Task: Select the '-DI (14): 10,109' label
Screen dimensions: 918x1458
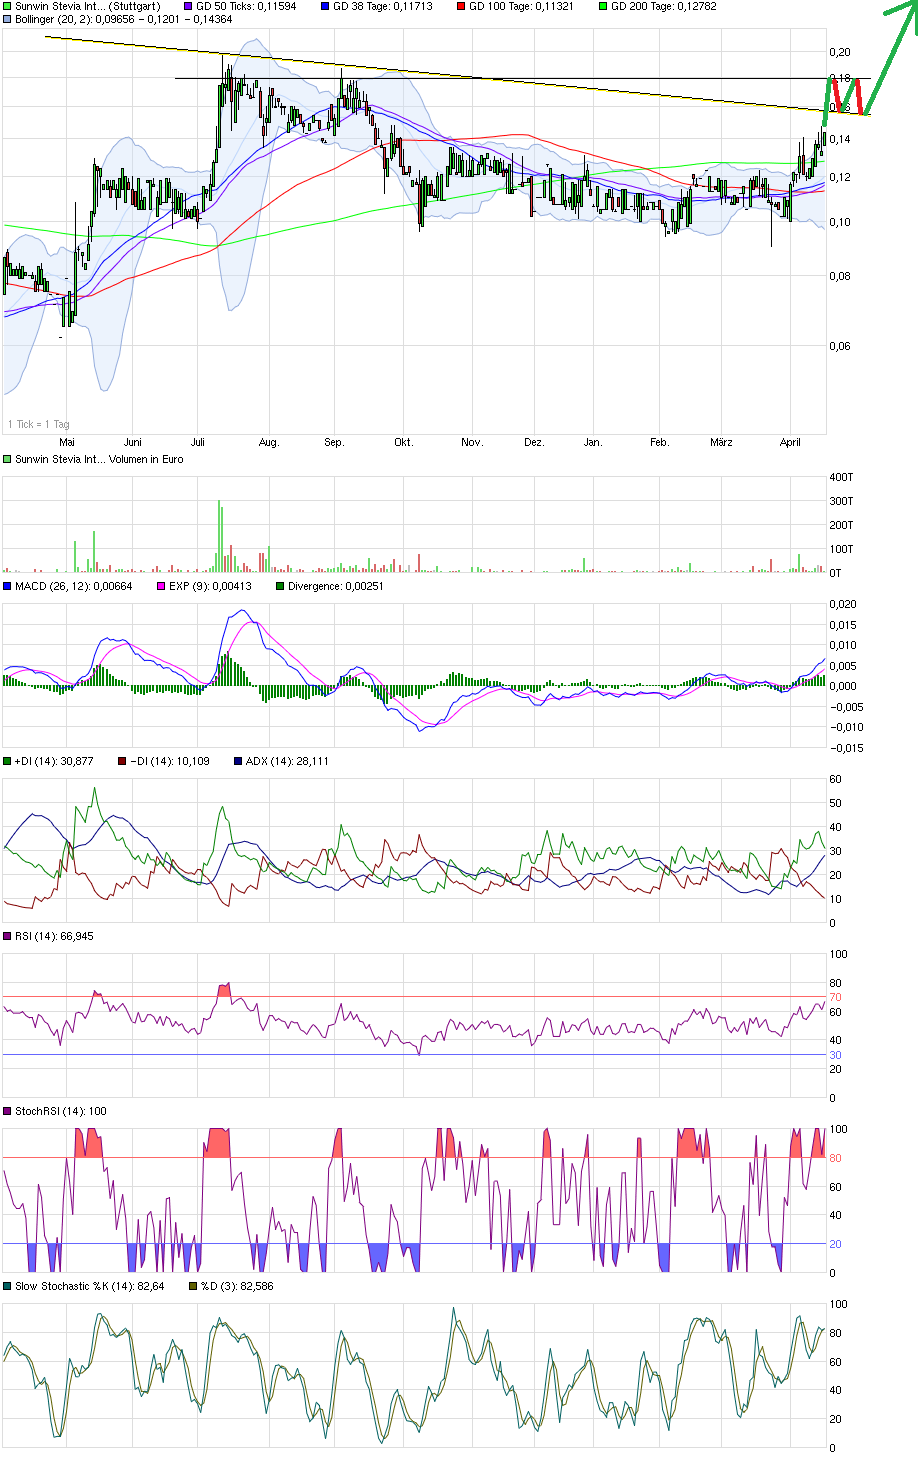Action: (x=170, y=761)
